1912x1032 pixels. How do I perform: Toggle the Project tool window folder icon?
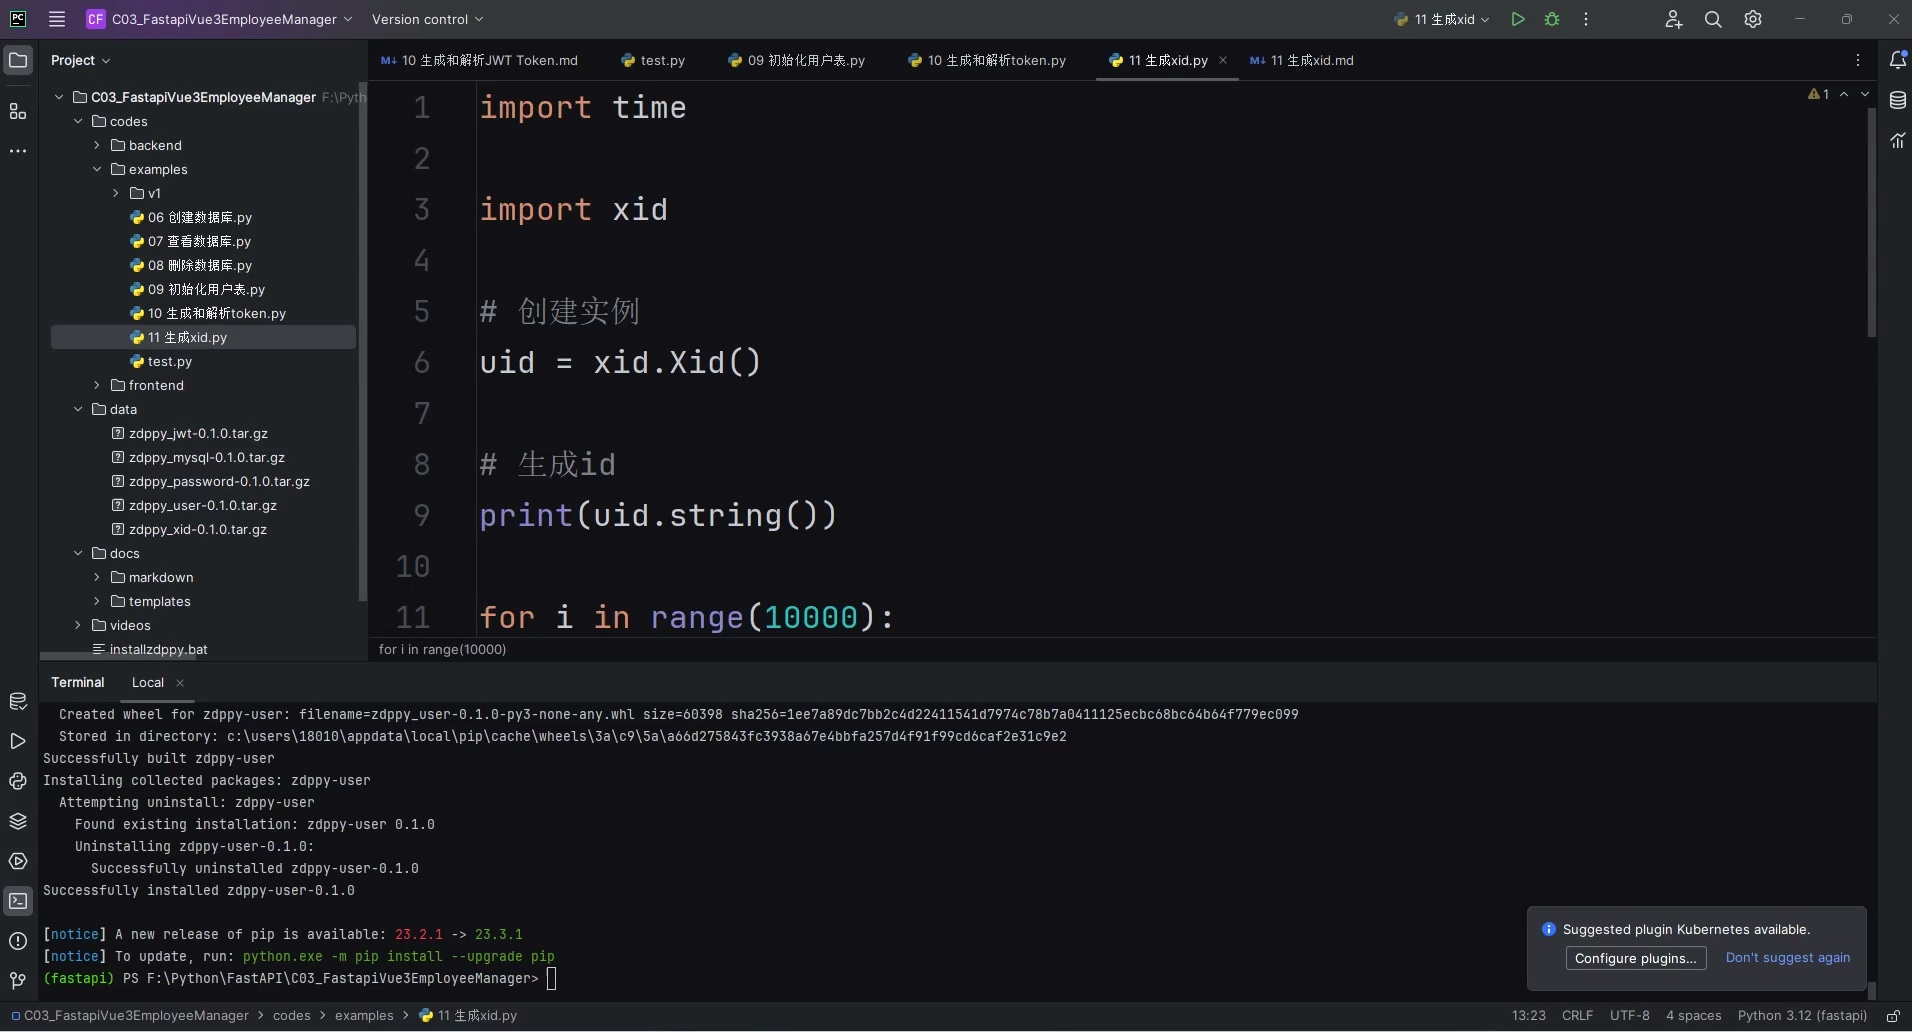pyautogui.click(x=18, y=60)
